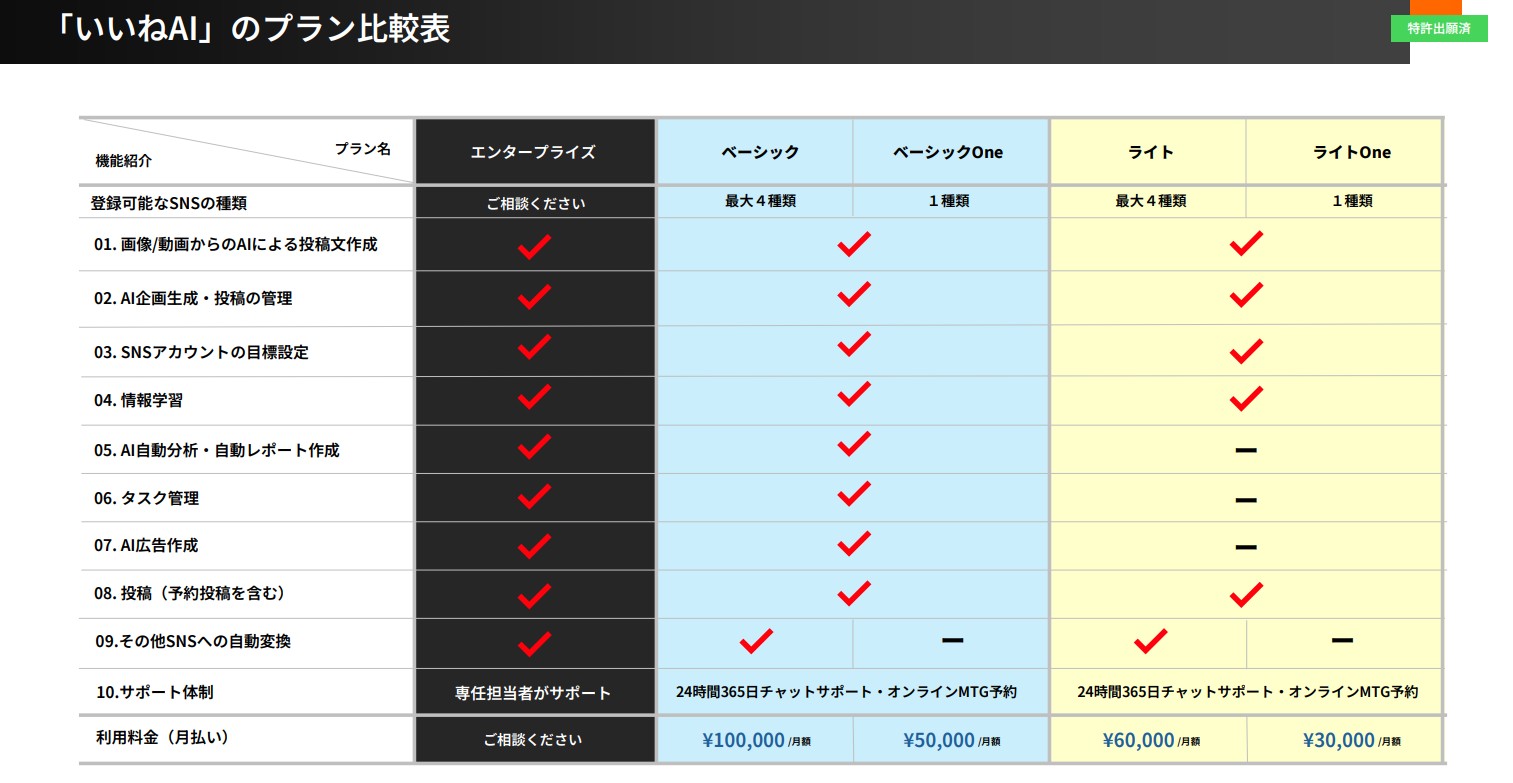
Task: Select the ベーシックOne plan header
Action: pos(947,152)
